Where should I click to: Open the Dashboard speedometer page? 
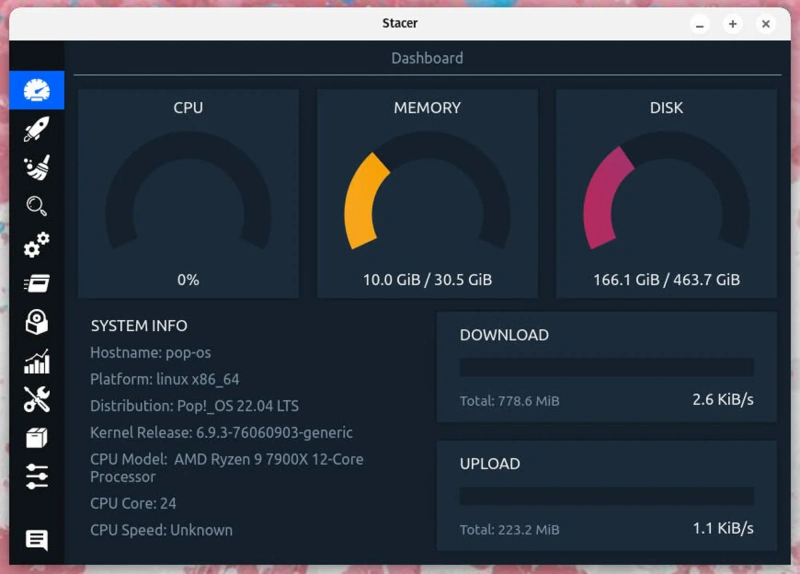37,90
